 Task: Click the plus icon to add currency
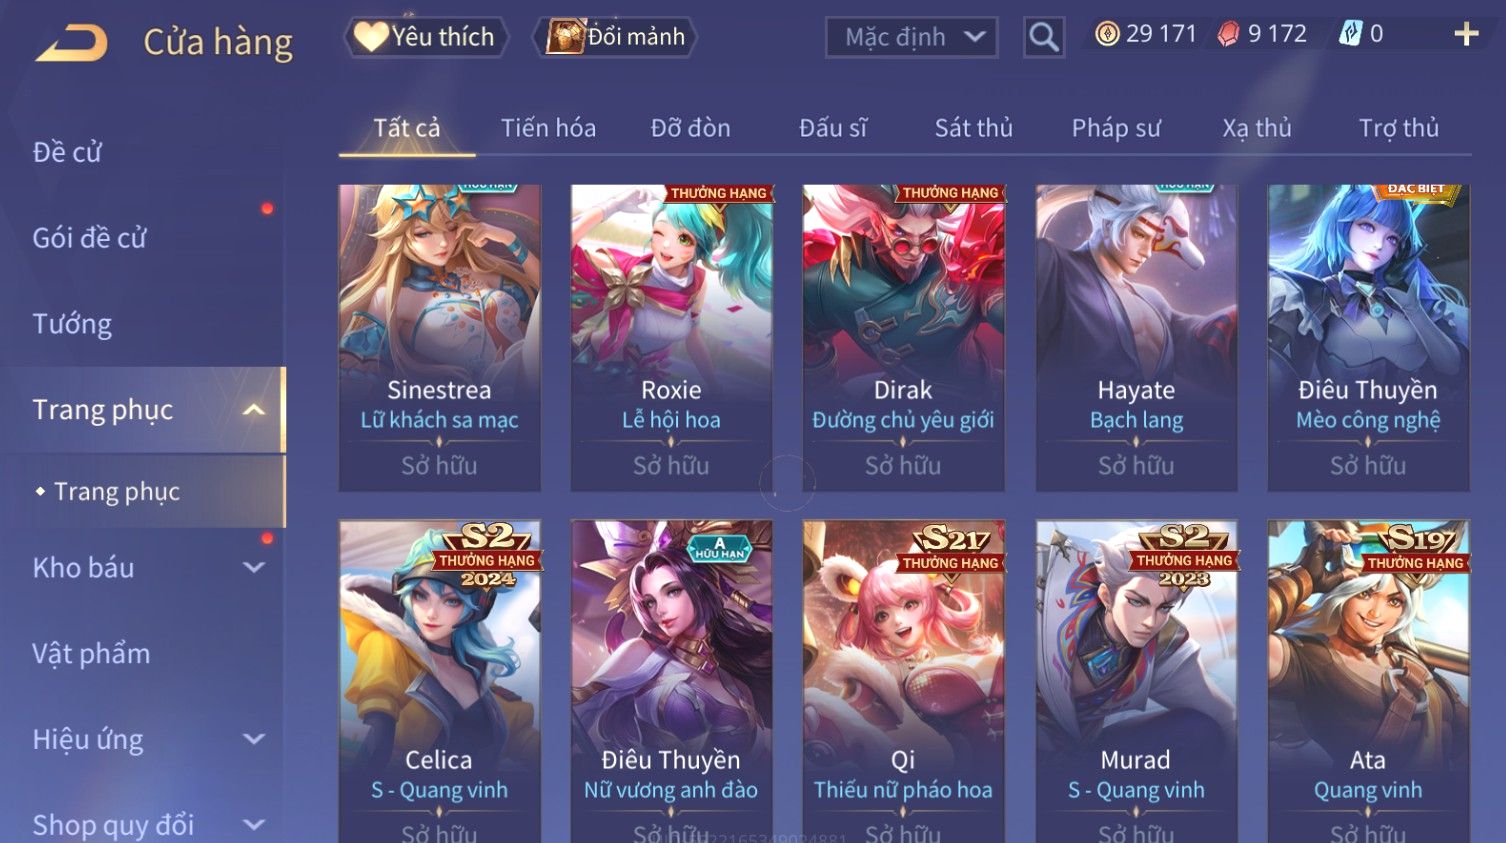(x=1466, y=35)
